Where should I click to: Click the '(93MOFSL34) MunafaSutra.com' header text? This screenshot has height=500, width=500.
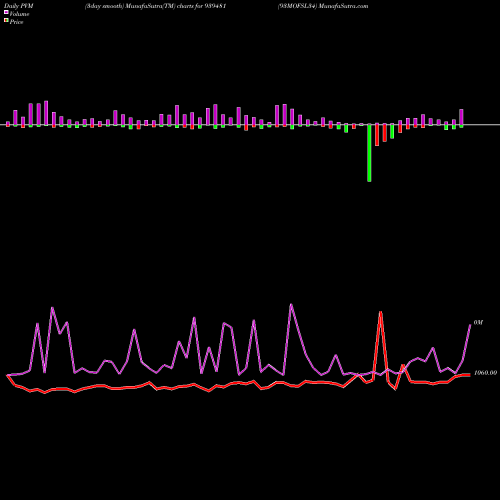[x=323, y=6]
